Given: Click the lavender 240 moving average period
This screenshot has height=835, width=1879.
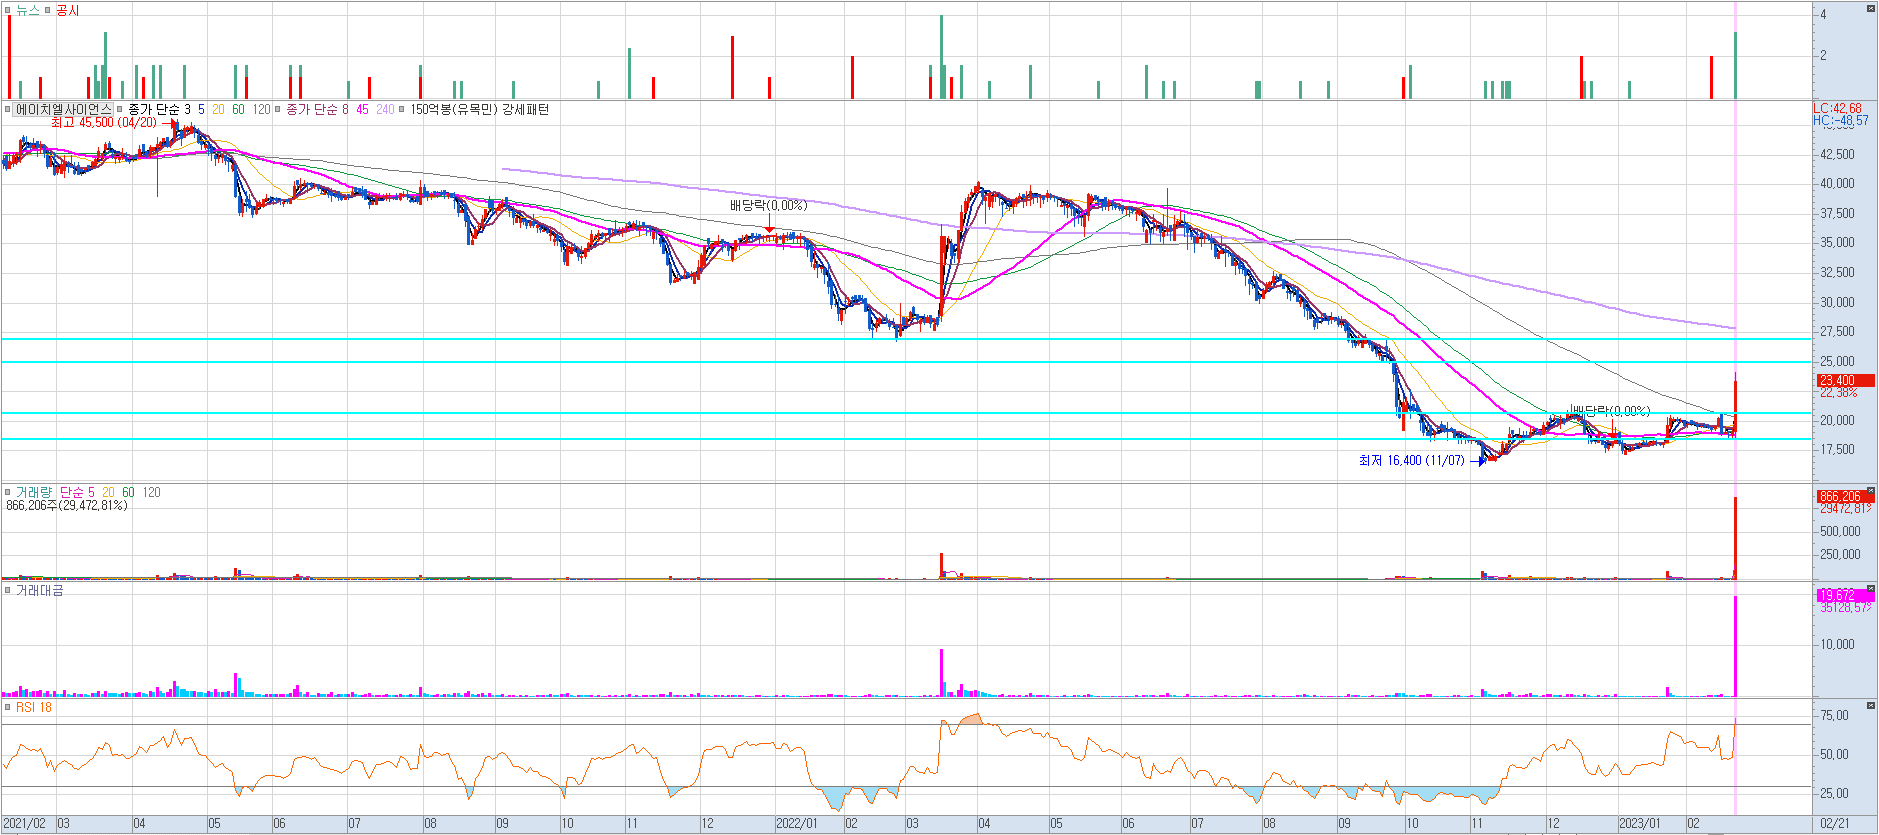Looking at the screenshot, I should point(385,109).
